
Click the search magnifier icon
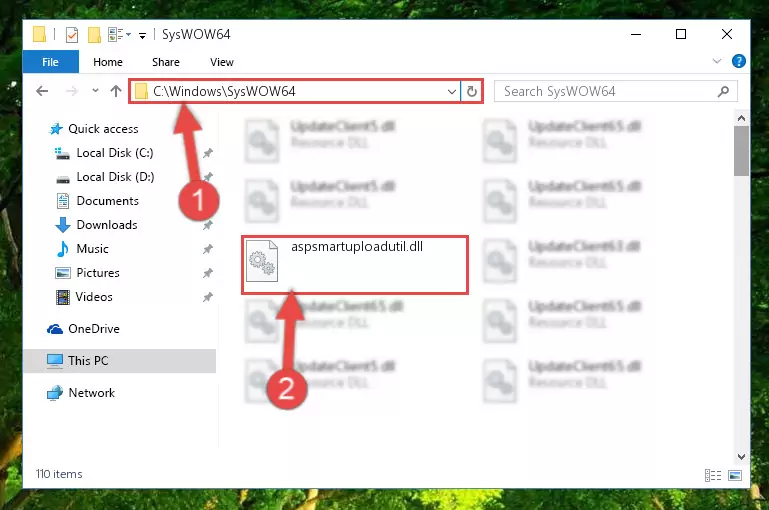[723, 91]
